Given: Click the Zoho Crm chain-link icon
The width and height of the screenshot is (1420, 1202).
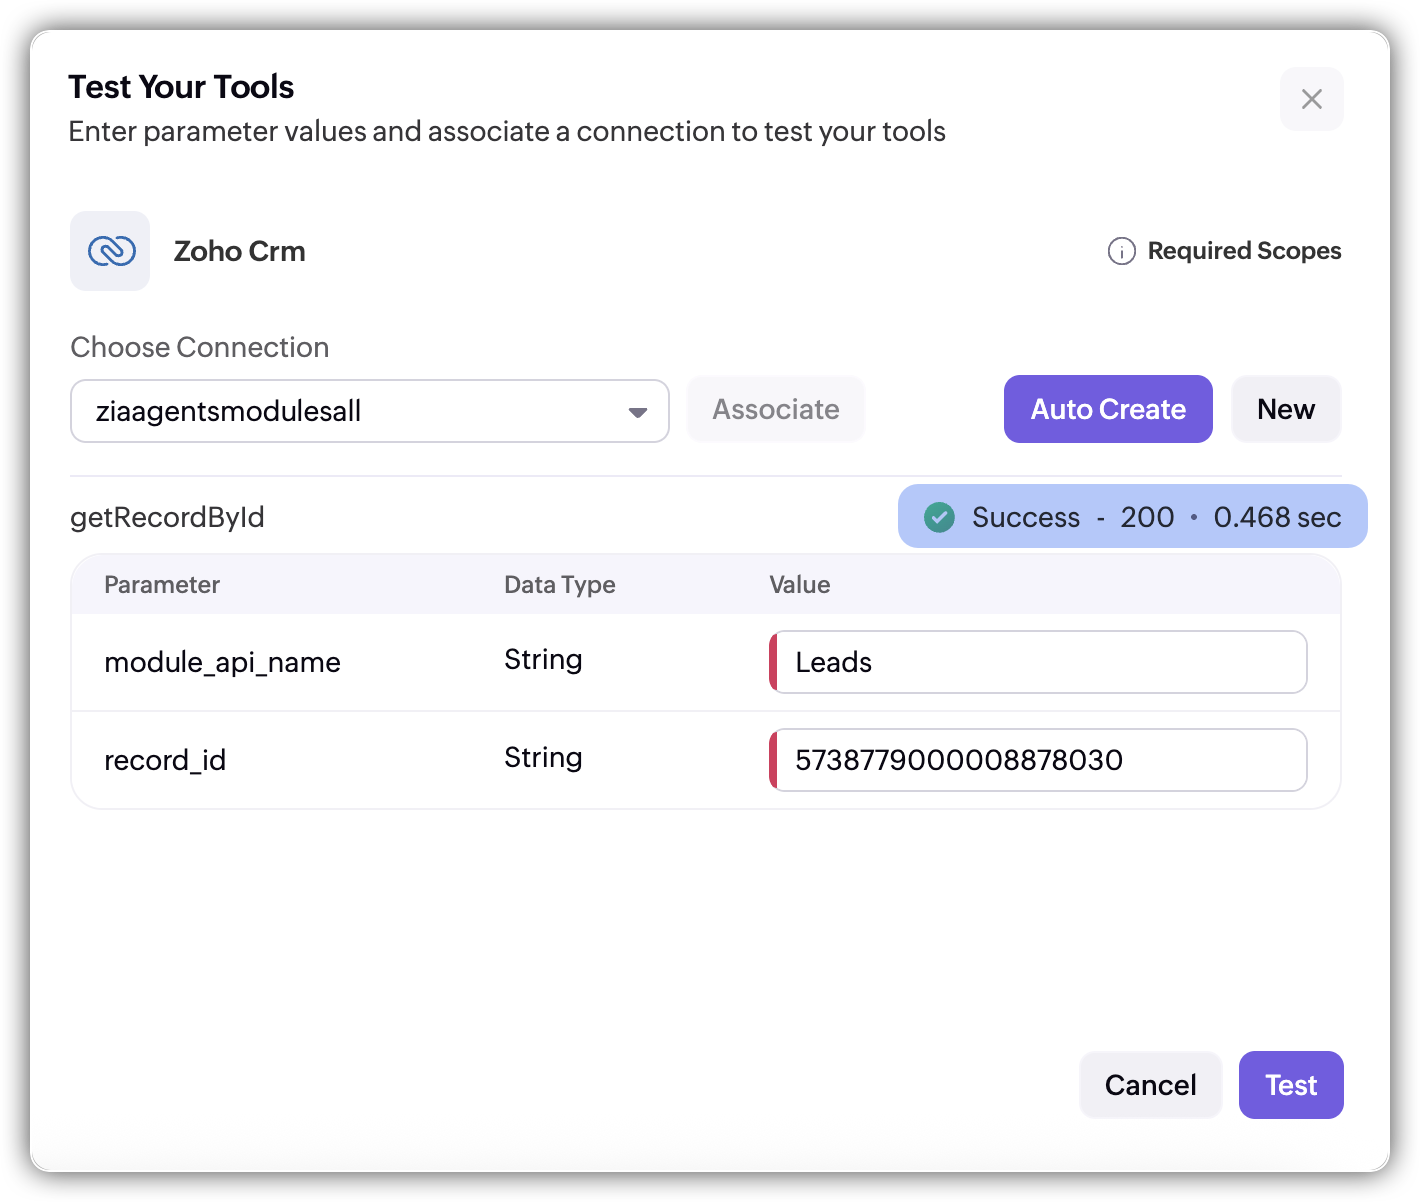Looking at the screenshot, I should (111, 251).
